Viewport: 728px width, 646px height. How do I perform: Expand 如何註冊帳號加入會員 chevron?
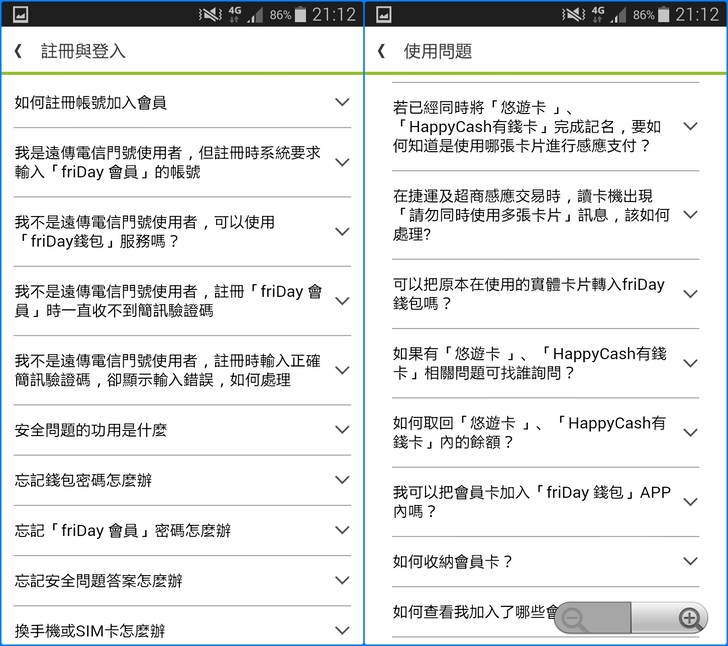[x=342, y=102]
